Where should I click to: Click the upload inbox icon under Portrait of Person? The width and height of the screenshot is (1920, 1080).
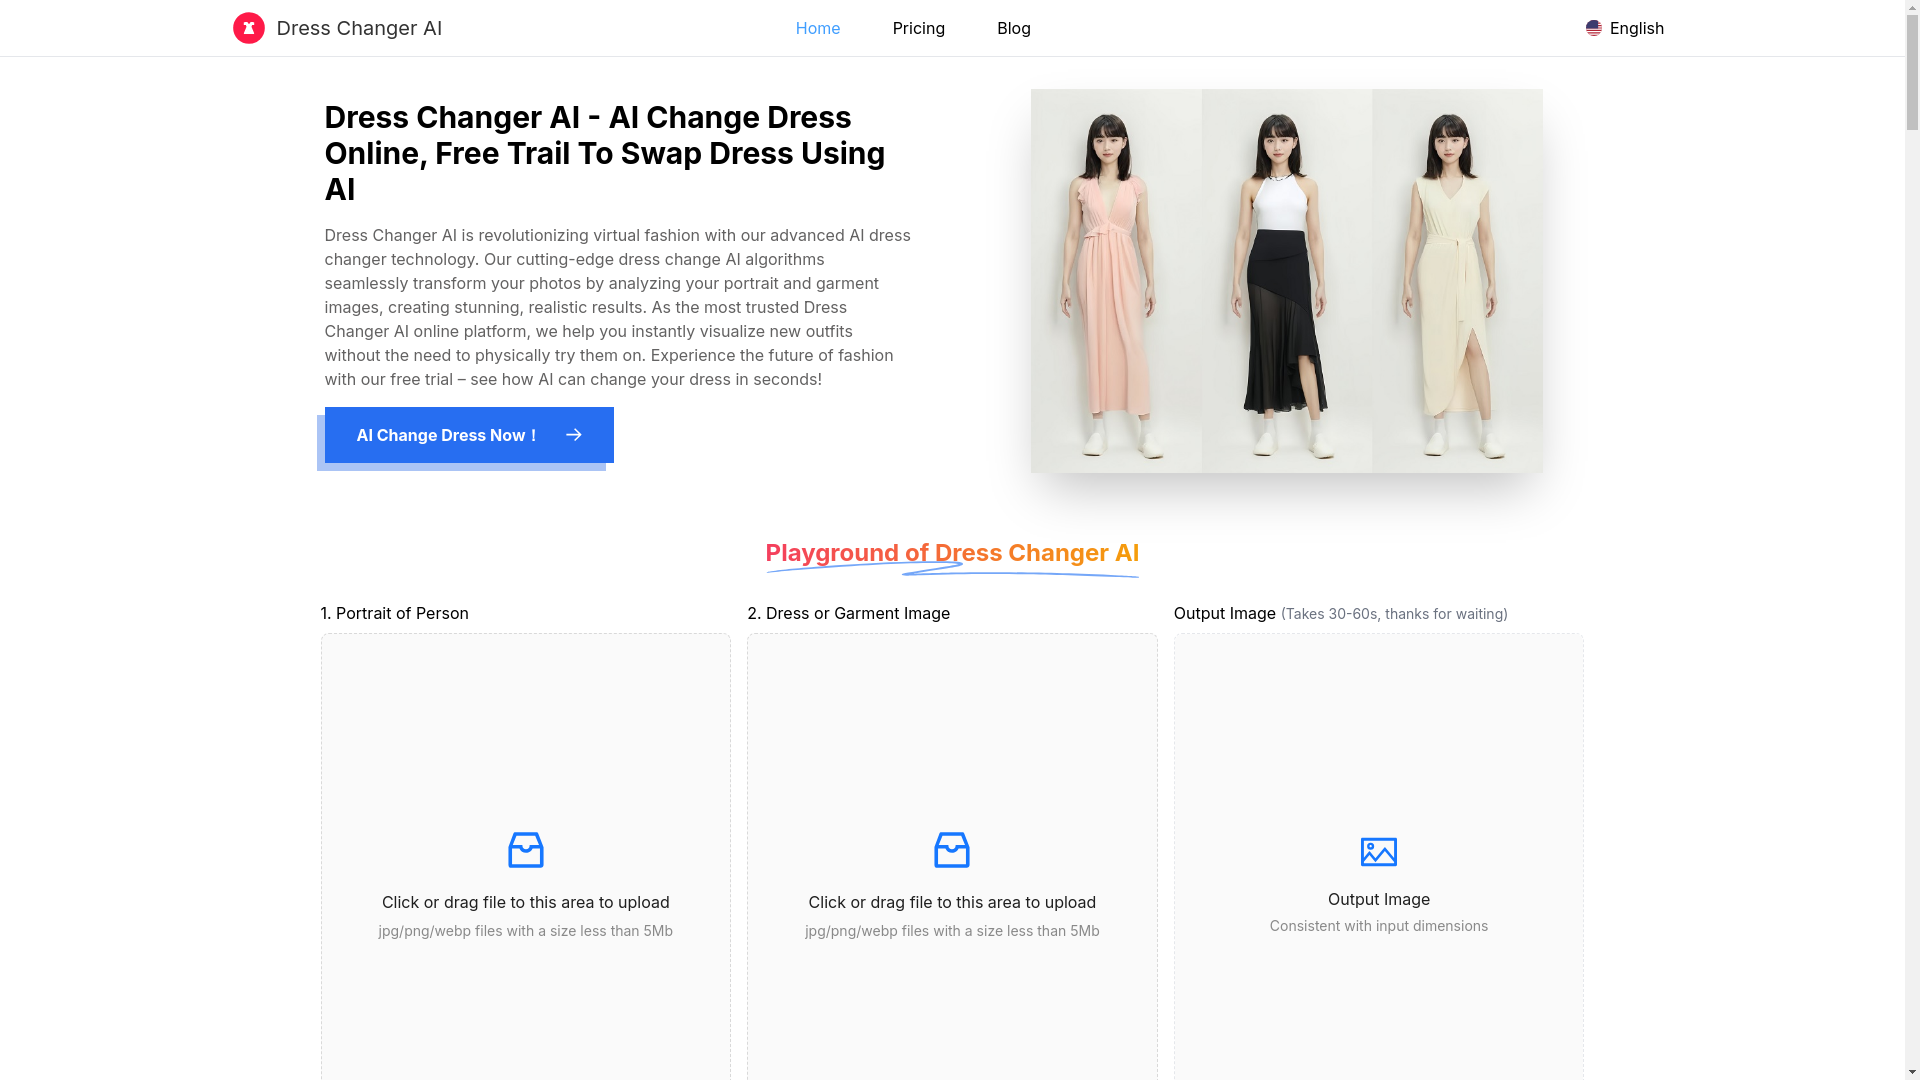point(526,850)
